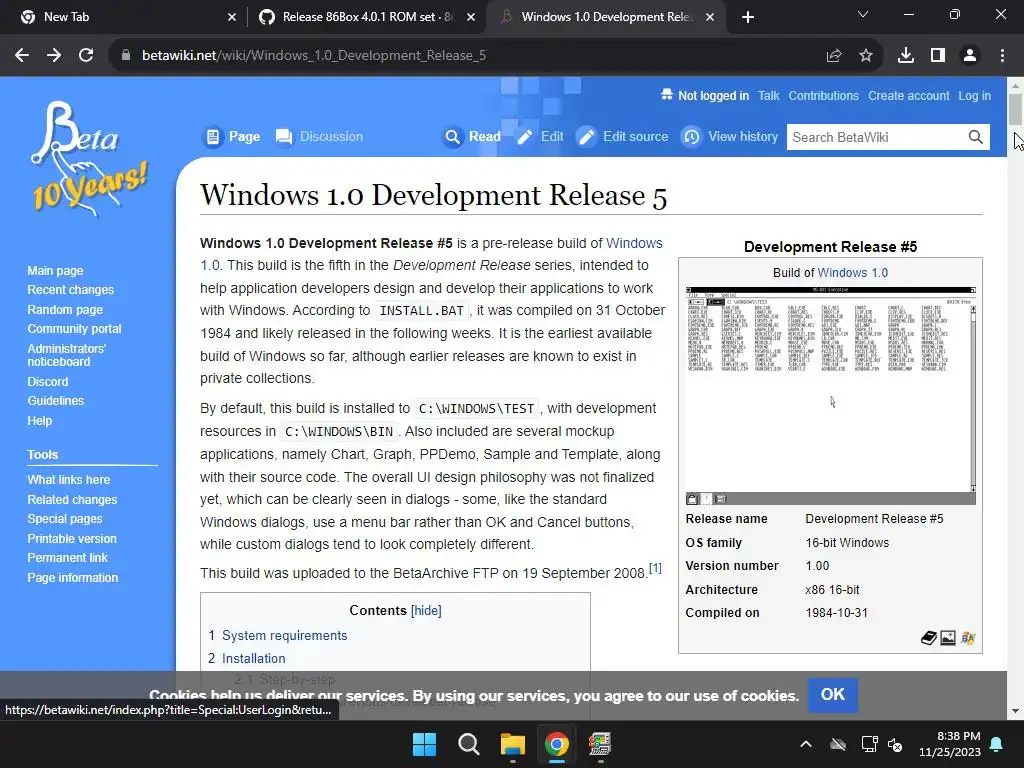Open View history
The width and height of the screenshot is (1024, 768).
pos(730,136)
